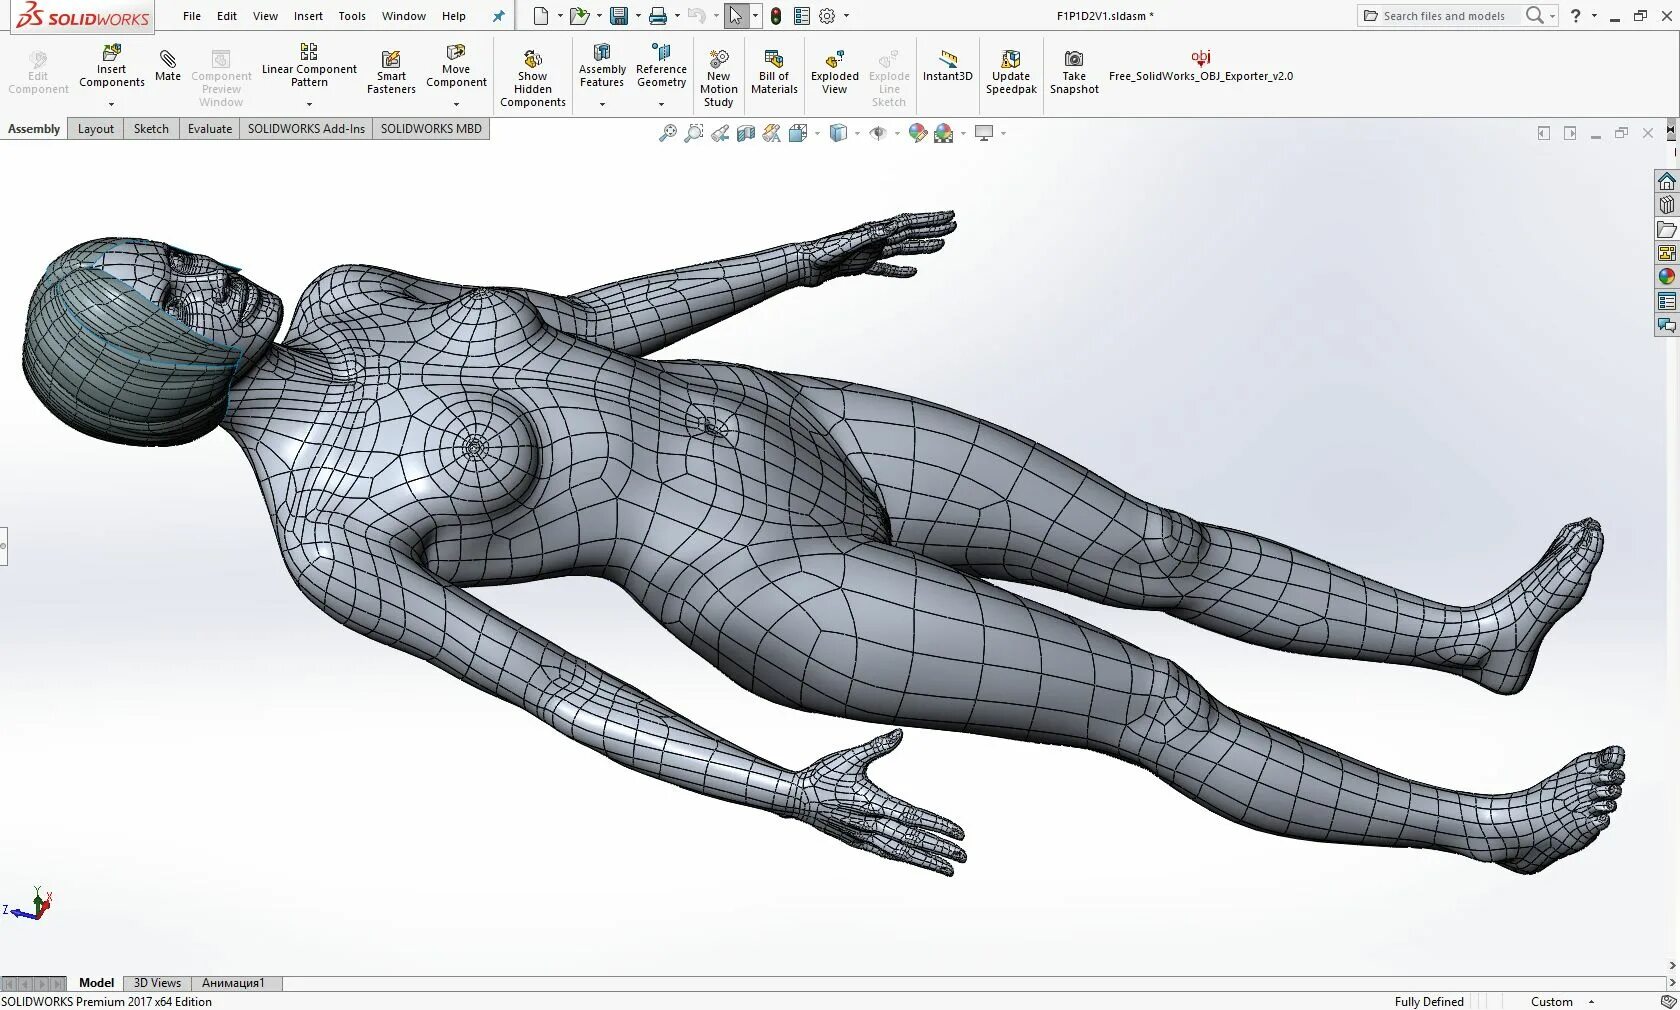Screen dimensions: 1680x1010
Task: Open the Tools menu
Action: point(352,16)
